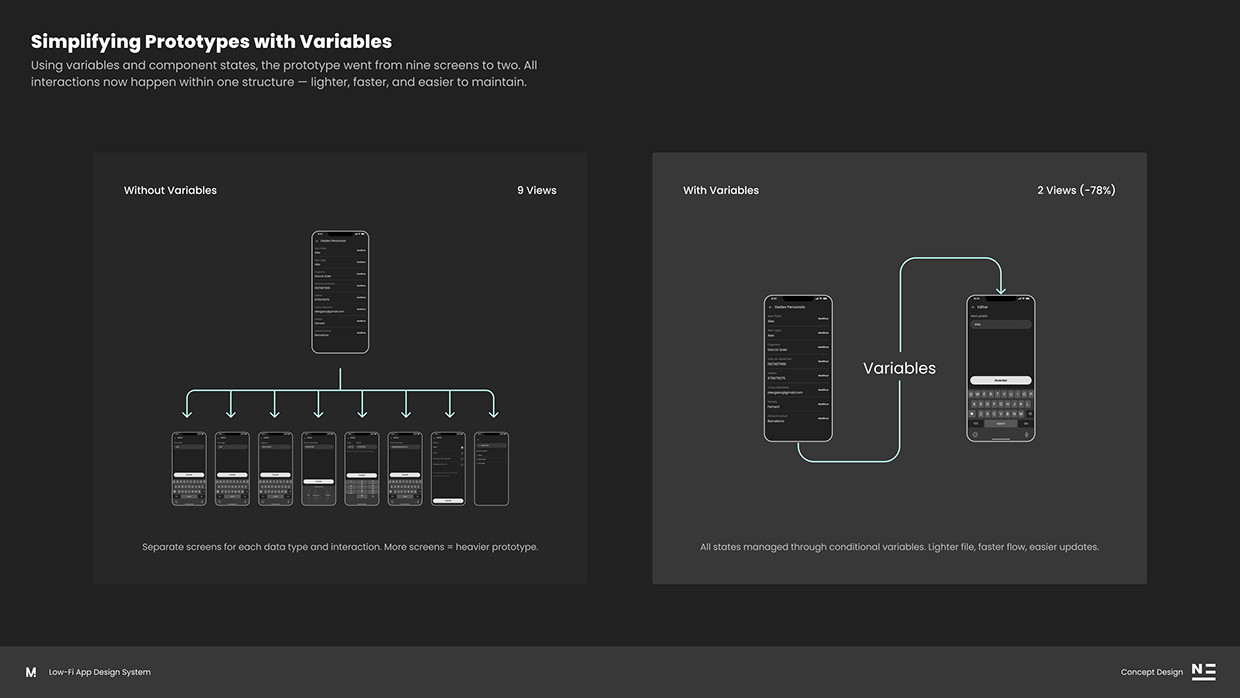Click the large Variables label
Screen dimensions: 1240x698
pos(899,368)
